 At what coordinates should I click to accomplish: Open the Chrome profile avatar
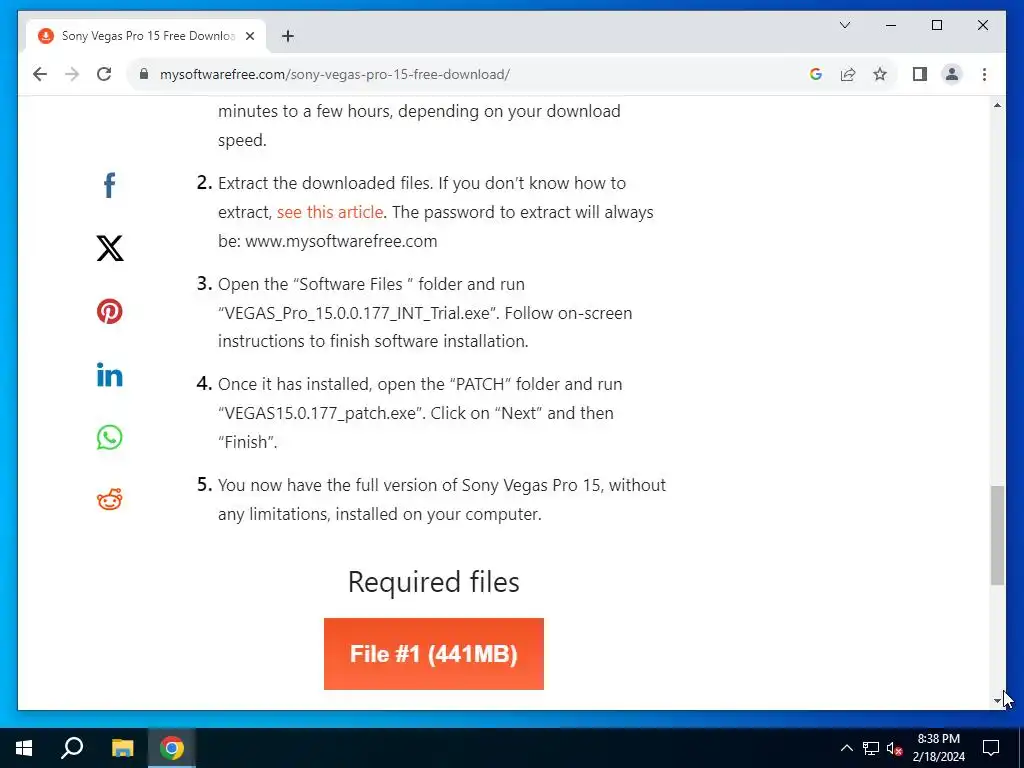pyautogui.click(x=952, y=74)
